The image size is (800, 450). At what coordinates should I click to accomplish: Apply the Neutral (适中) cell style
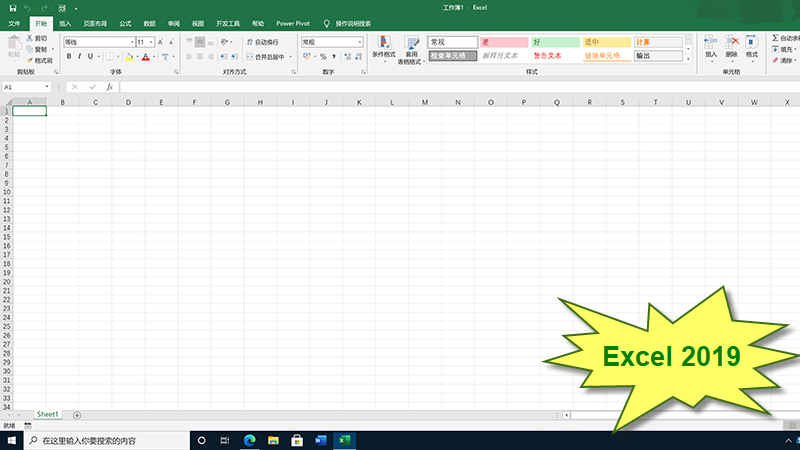click(x=607, y=42)
